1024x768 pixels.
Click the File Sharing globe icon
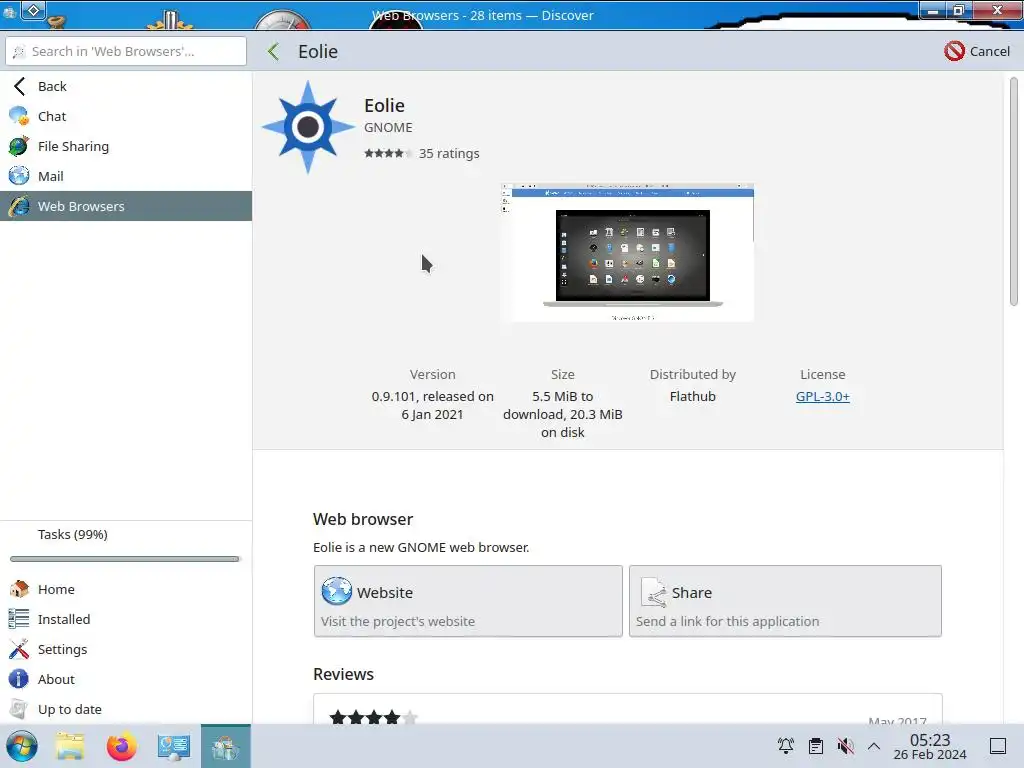click(19, 146)
